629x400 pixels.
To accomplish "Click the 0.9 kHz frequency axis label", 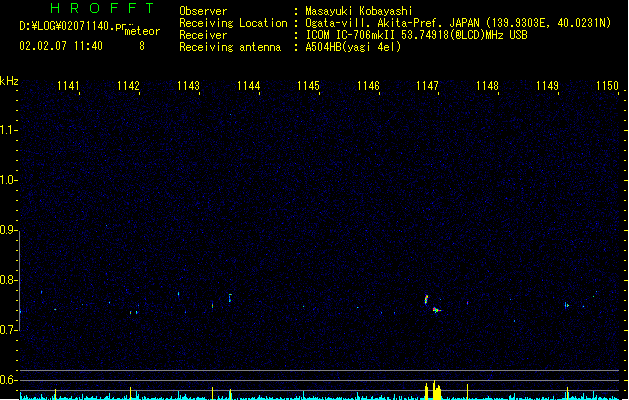I will point(8,230).
